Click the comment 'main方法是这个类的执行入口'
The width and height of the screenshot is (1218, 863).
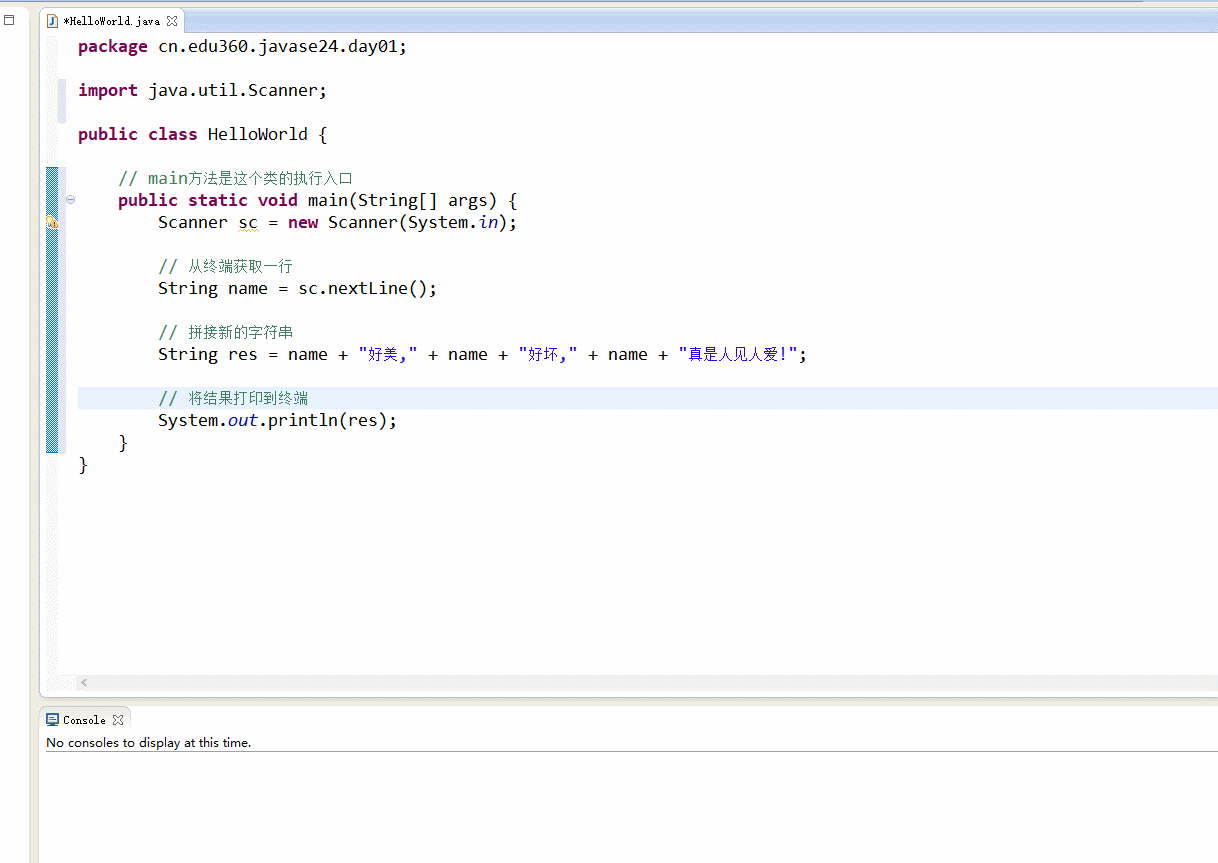(x=236, y=178)
